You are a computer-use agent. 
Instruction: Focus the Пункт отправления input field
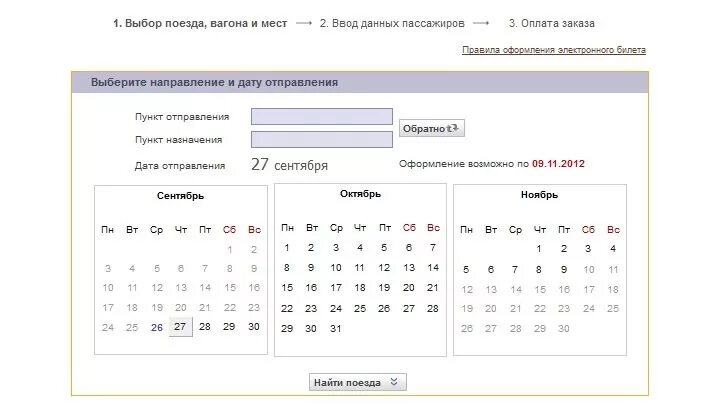pos(322,116)
